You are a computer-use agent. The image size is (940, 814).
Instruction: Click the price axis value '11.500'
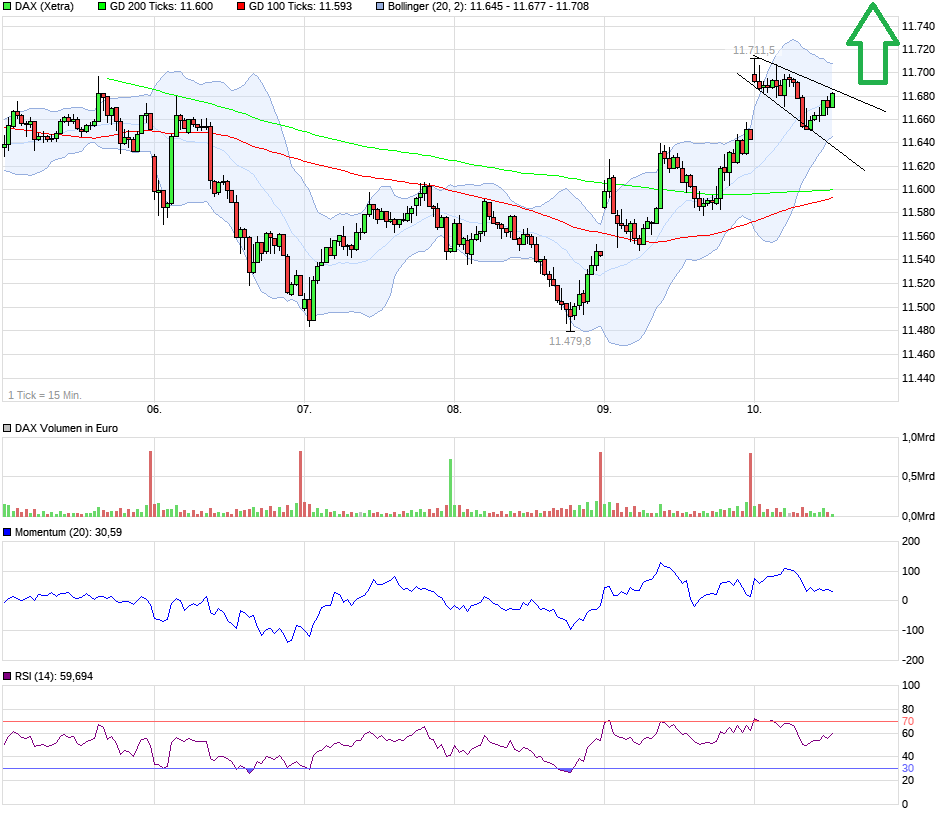(918, 307)
